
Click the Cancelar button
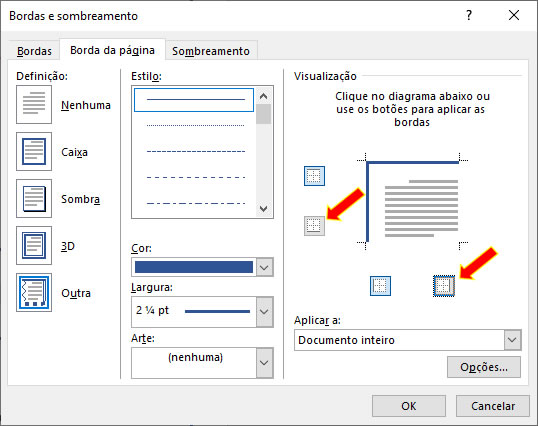point(493,406)
